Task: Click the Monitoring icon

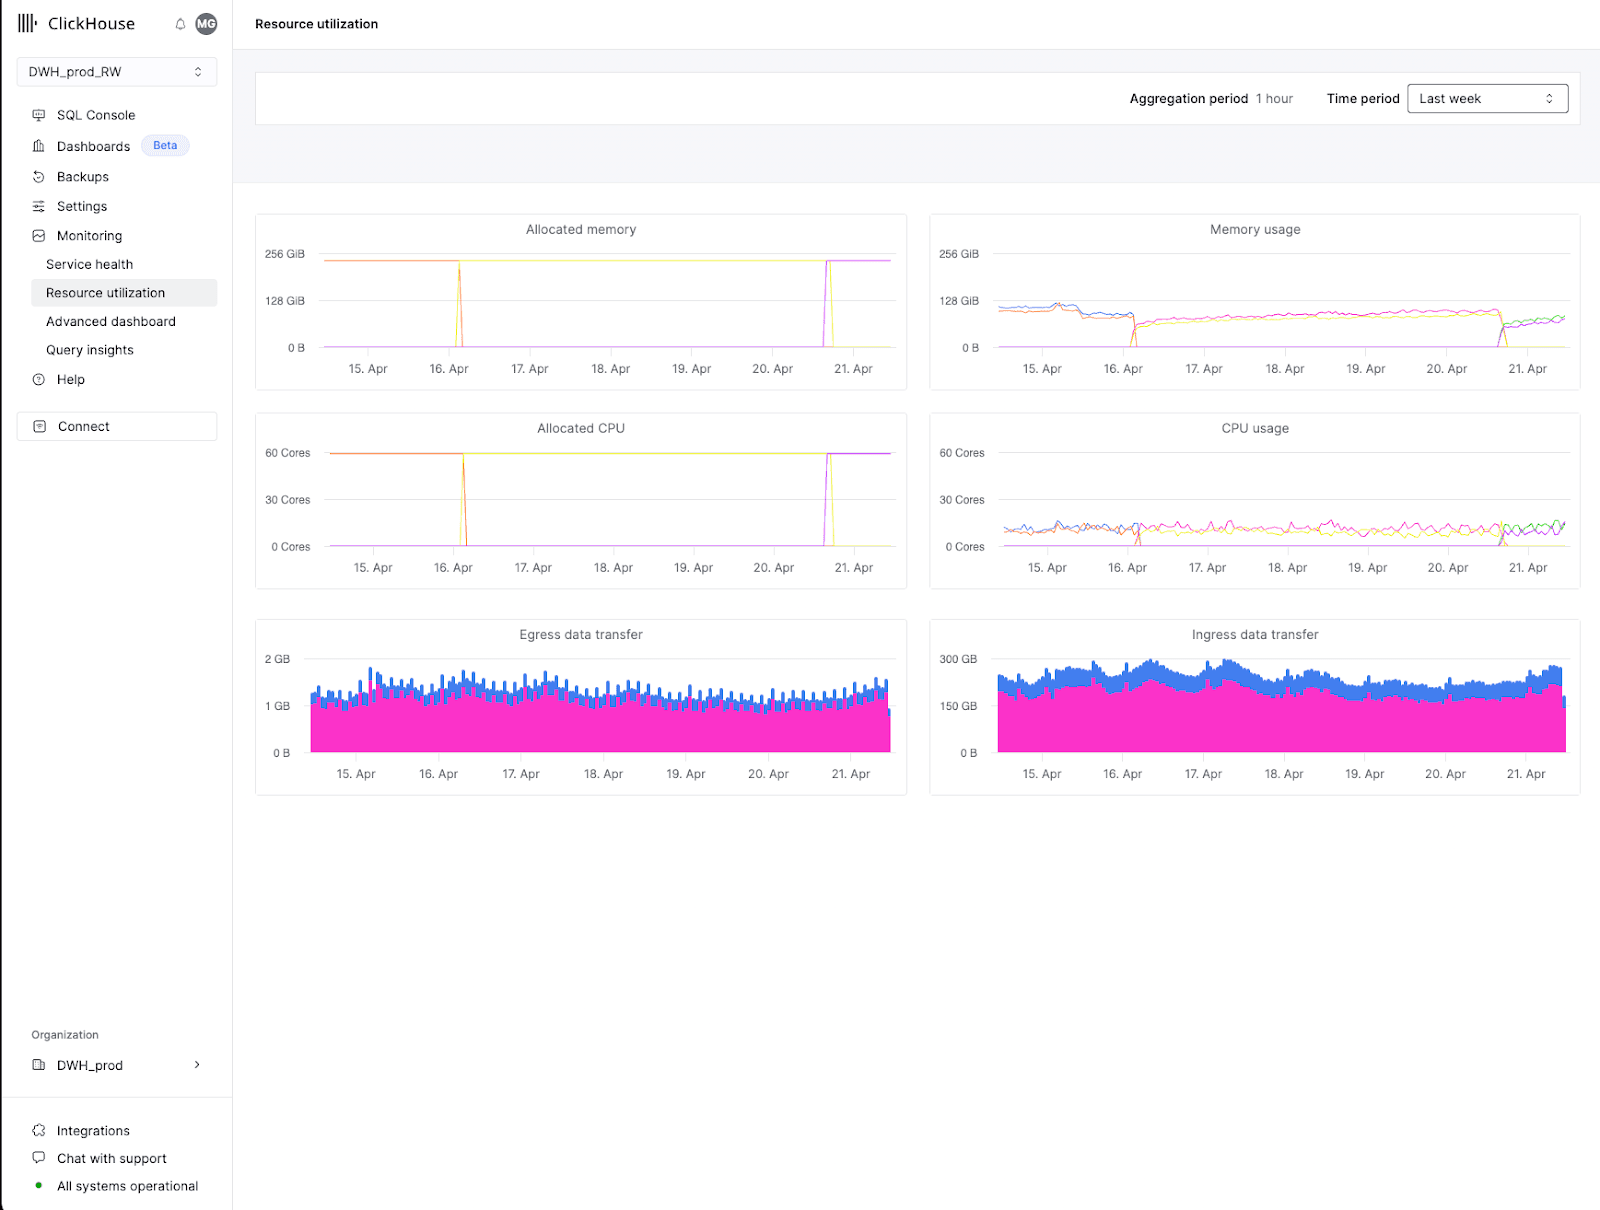Action: (39, 236)
